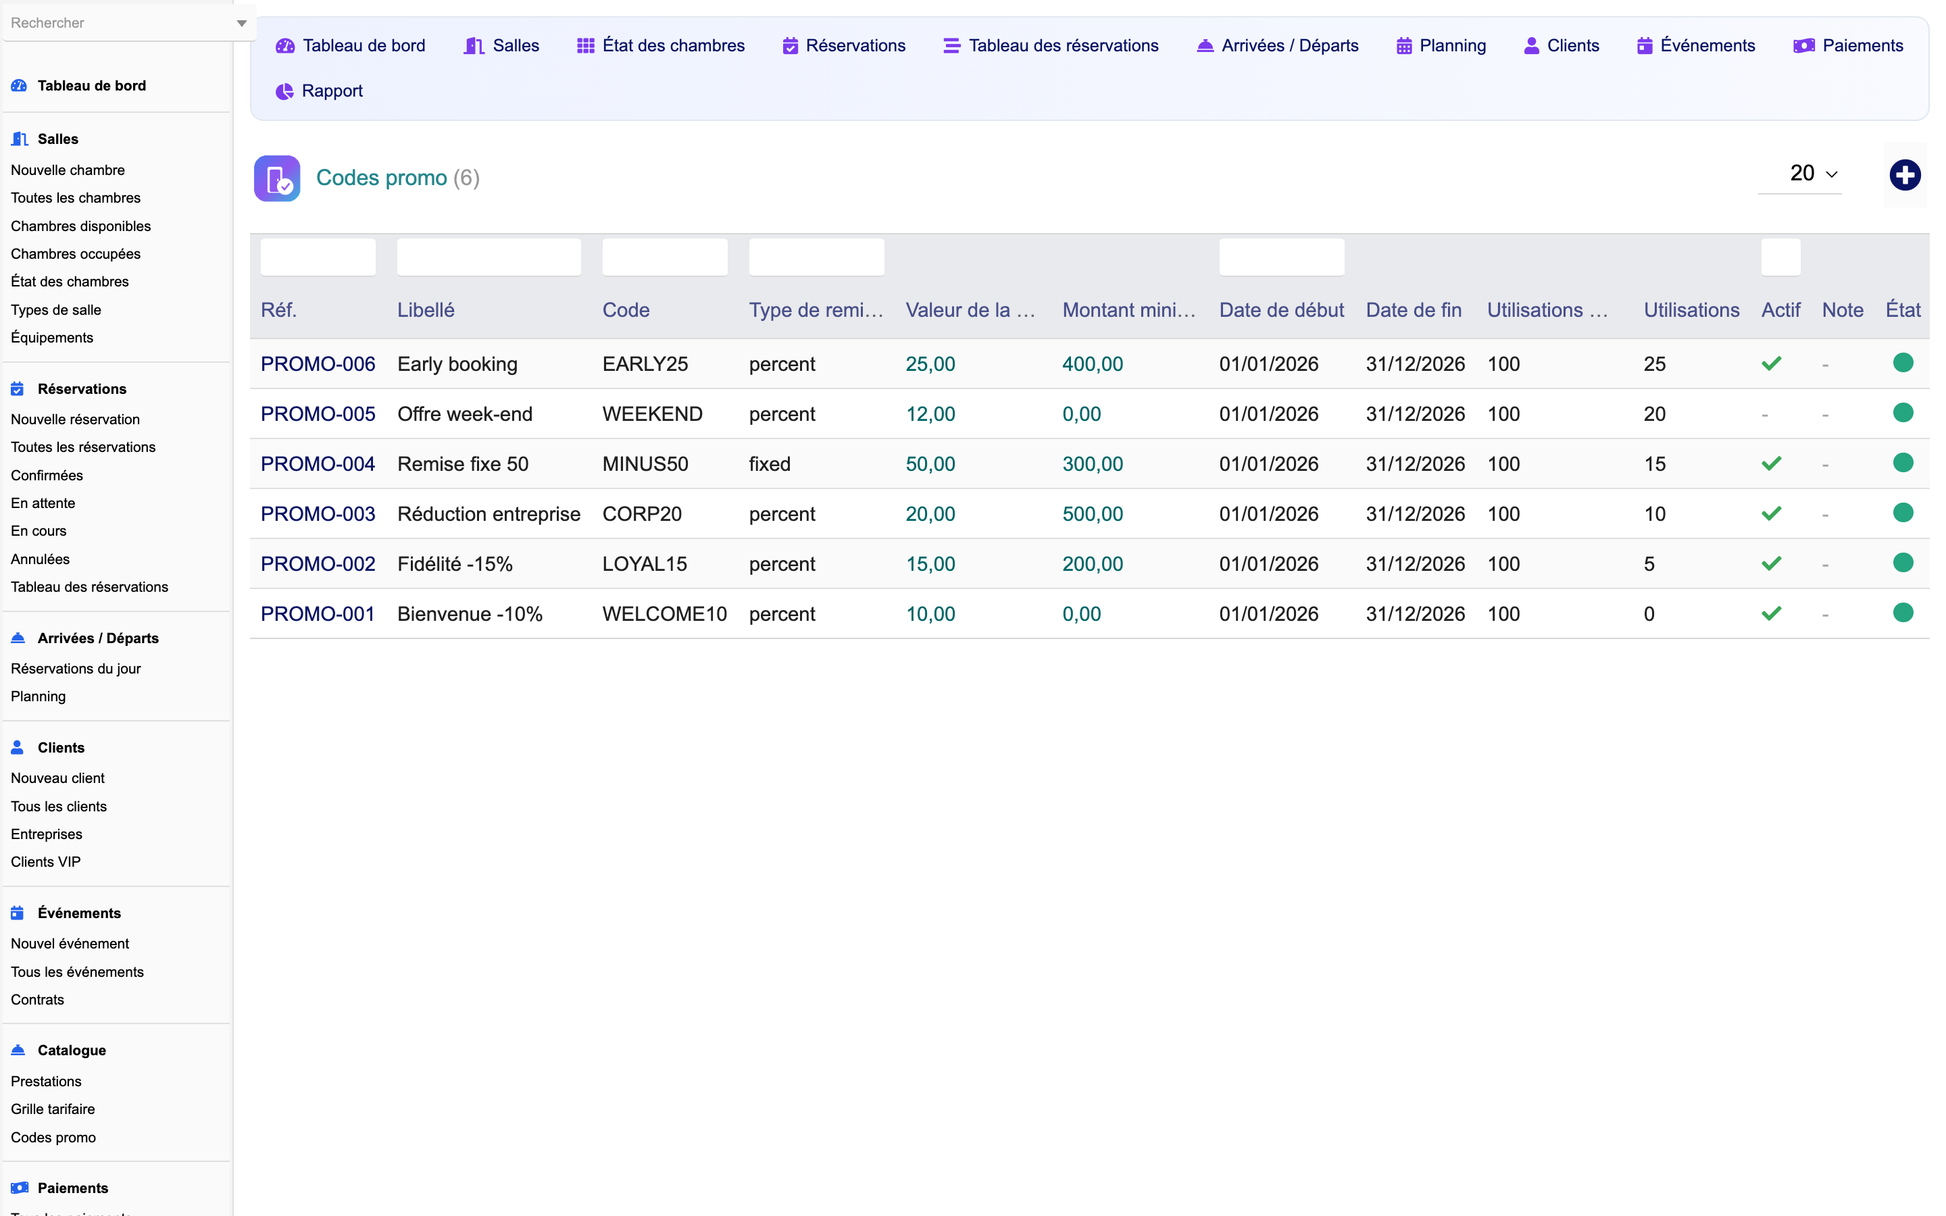Click green status dot for PROMO-002

click(1903, 563)
